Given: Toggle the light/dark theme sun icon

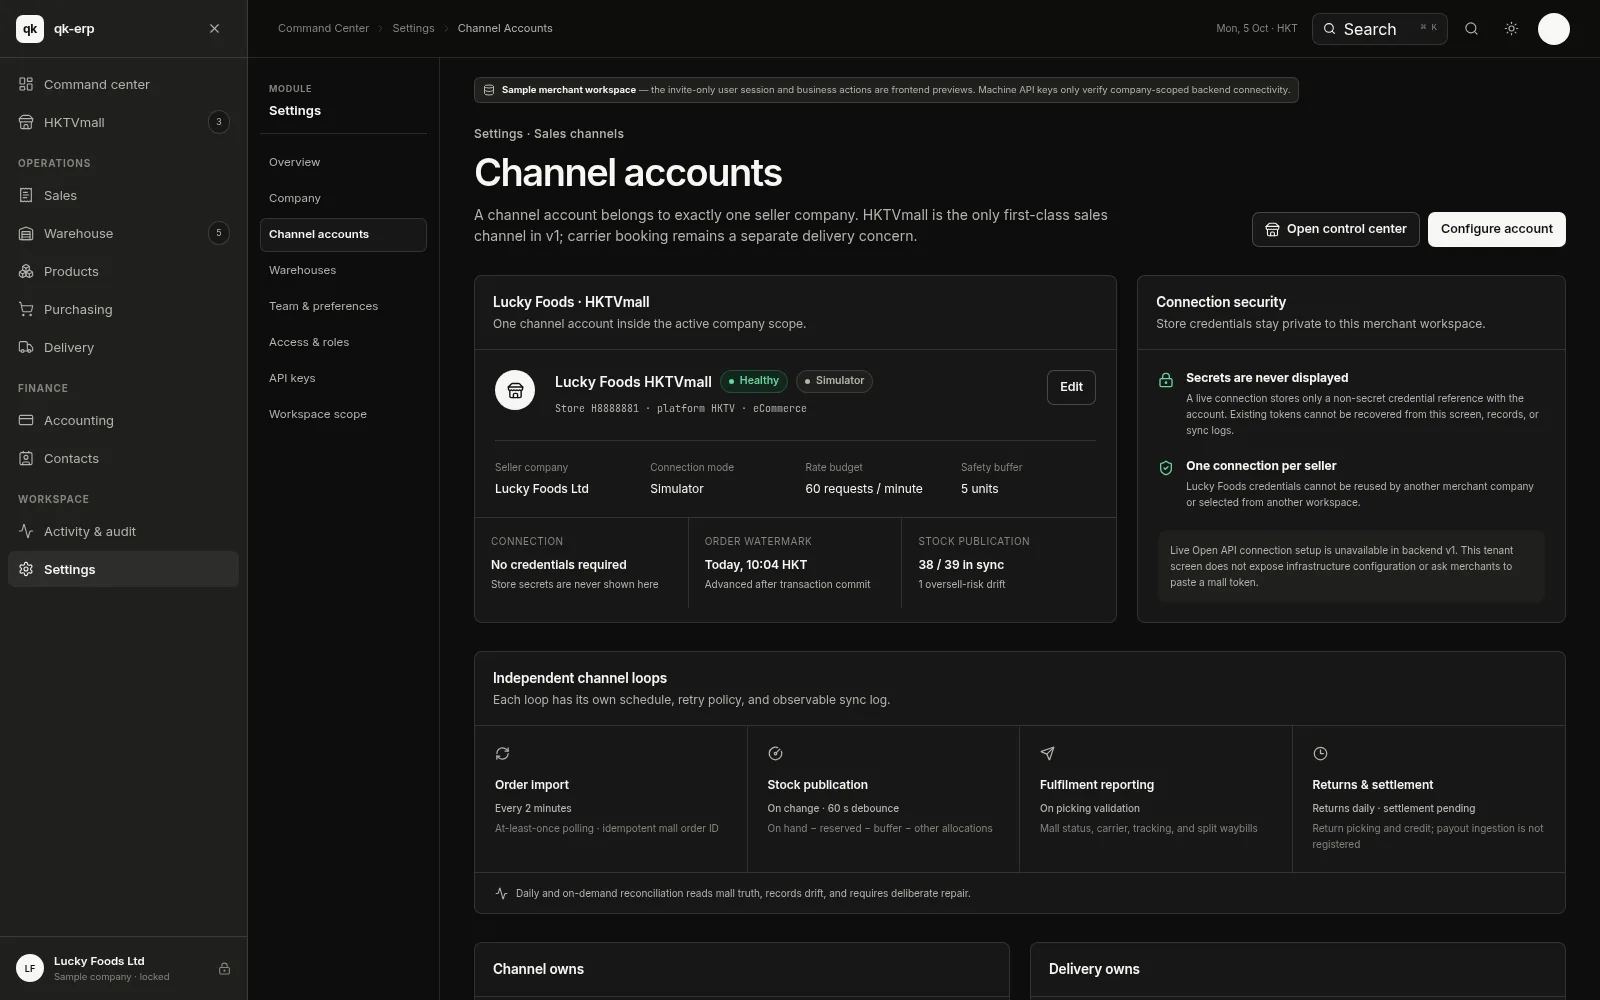Looking at the screenshot, I should 1511,29.
